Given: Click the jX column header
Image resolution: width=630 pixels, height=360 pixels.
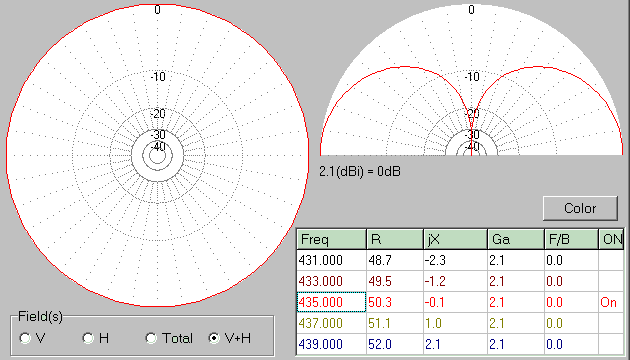Looking at the screenshot, I should [455, 239].
